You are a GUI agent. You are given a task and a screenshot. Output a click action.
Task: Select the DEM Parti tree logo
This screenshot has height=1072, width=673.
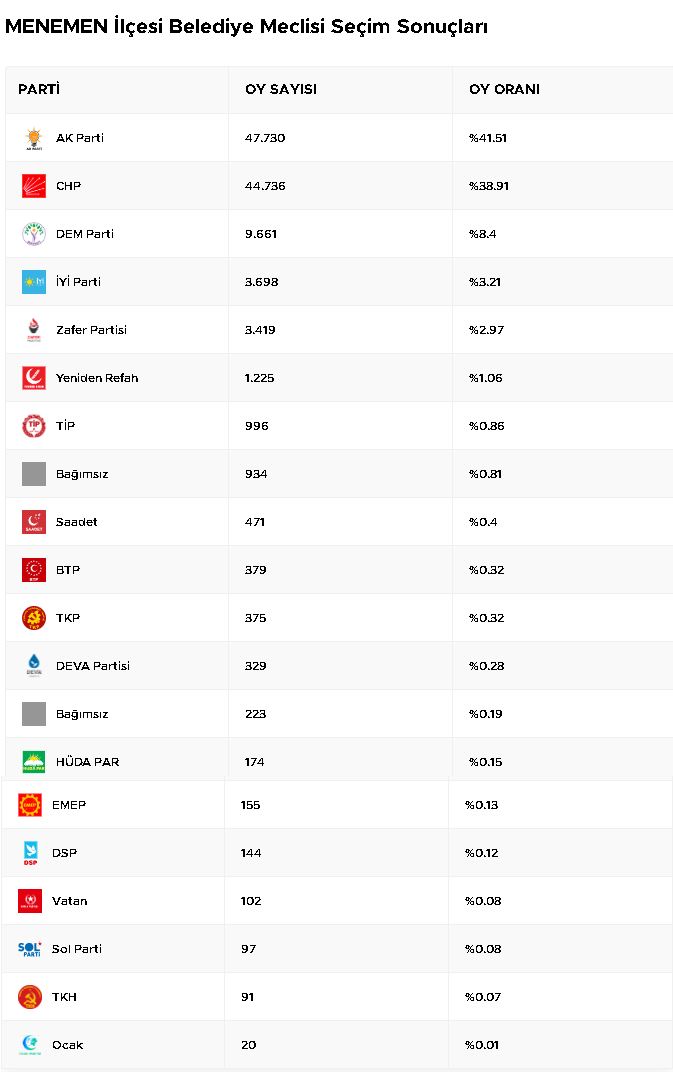point(34,234)
